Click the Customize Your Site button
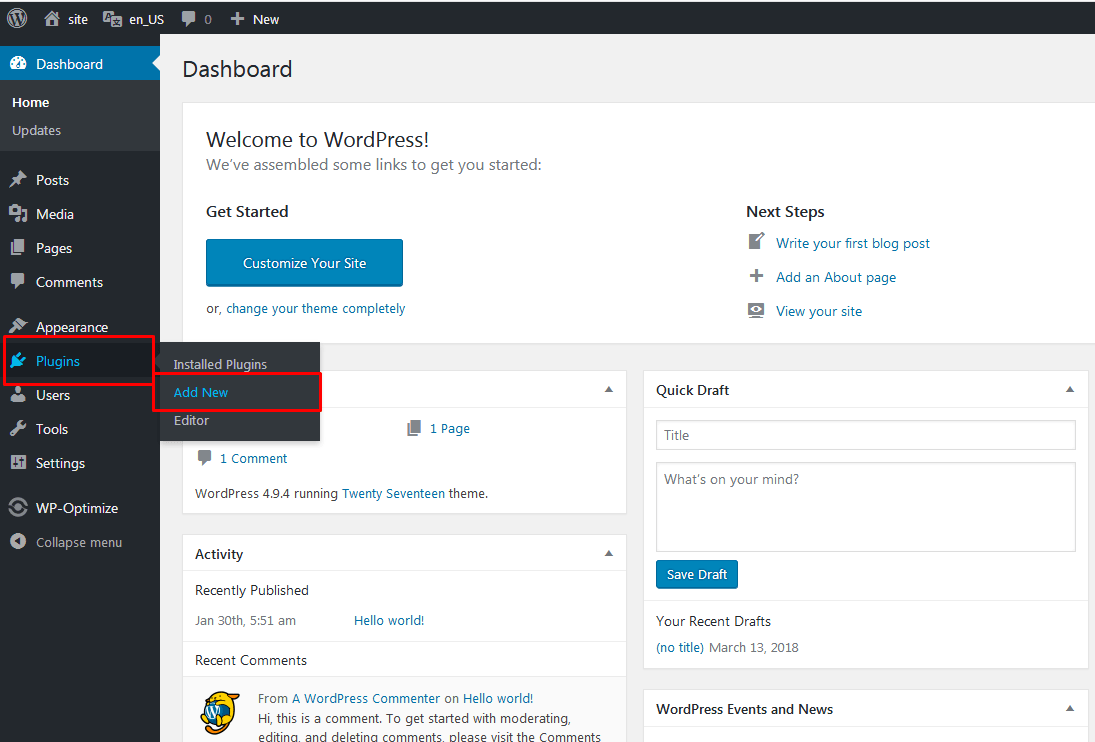 pos(304,262)
